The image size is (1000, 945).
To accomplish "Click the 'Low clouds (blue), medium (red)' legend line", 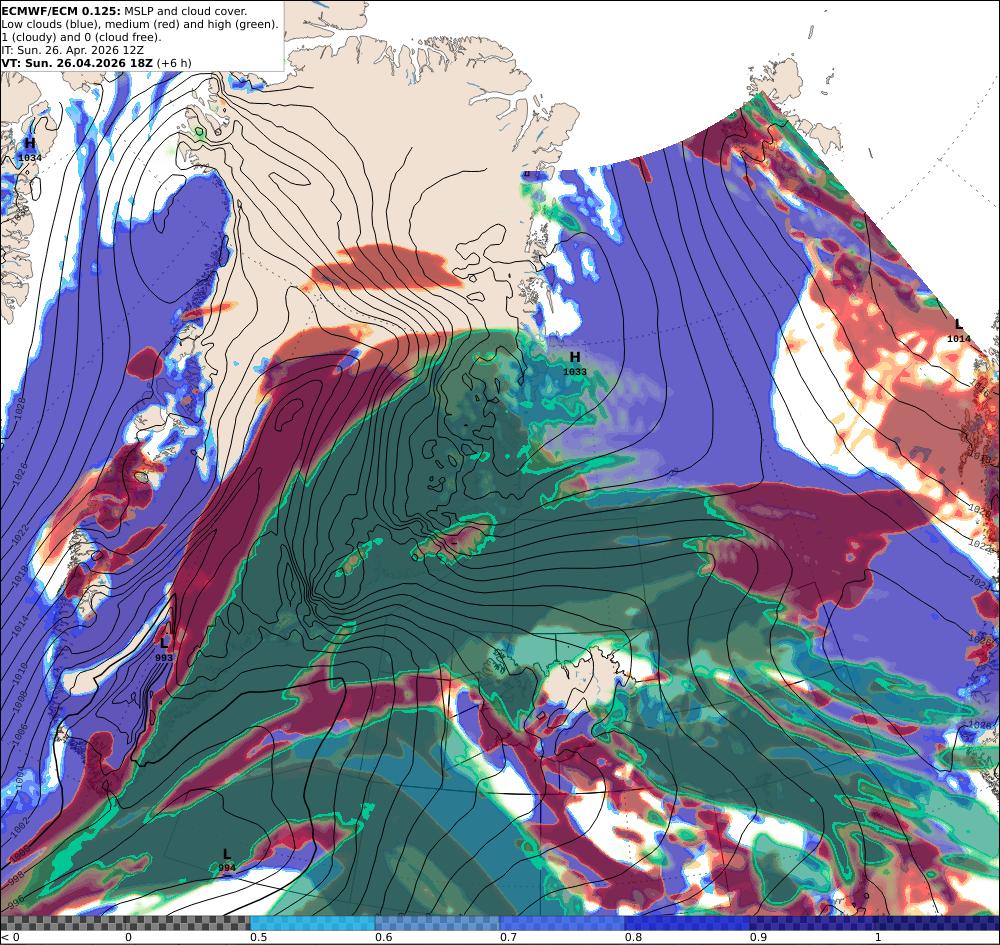I will coord(140,24).
